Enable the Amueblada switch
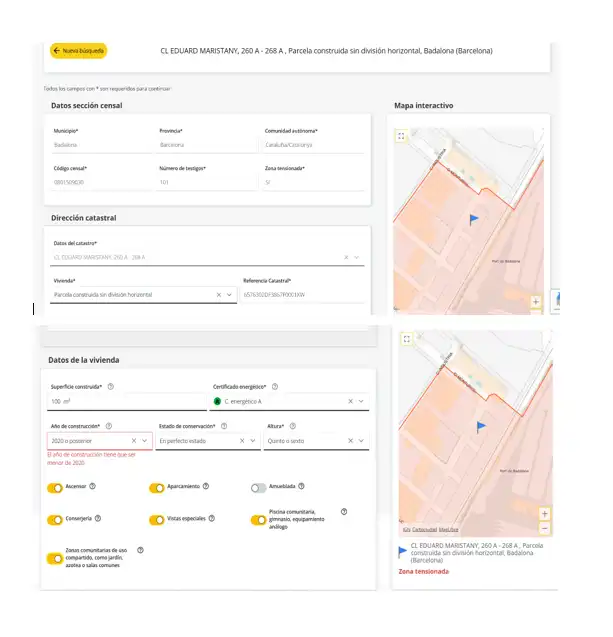This screenshot has height=637, width=613. tap(258, 488)
